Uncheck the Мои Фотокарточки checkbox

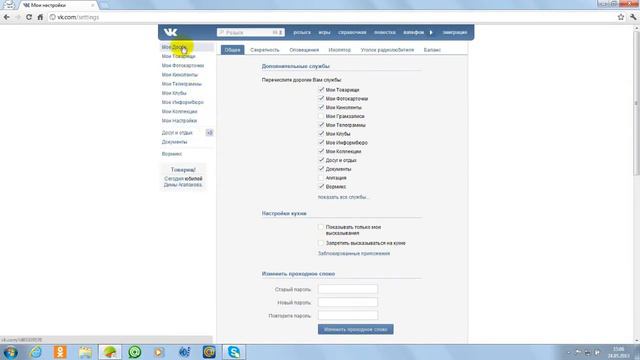[321, 98]
